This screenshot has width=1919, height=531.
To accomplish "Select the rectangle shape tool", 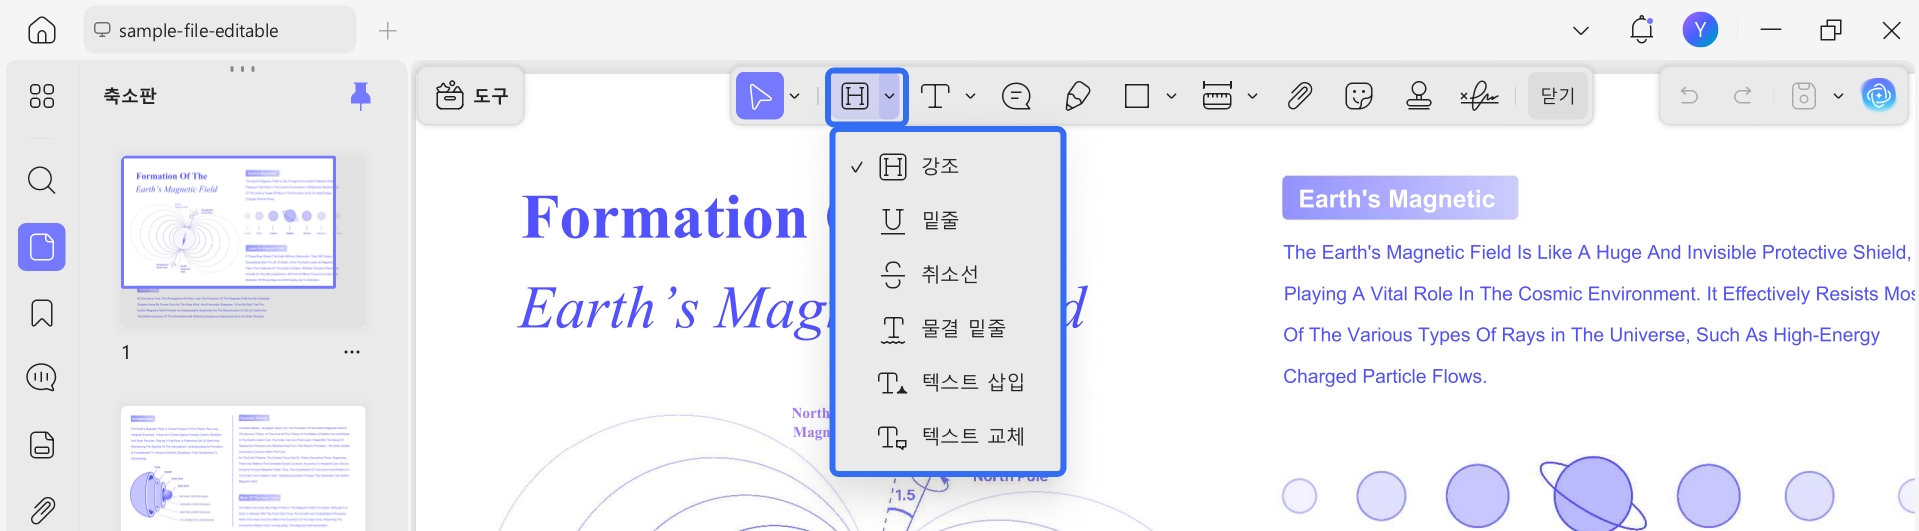I will coord(1137,96).
